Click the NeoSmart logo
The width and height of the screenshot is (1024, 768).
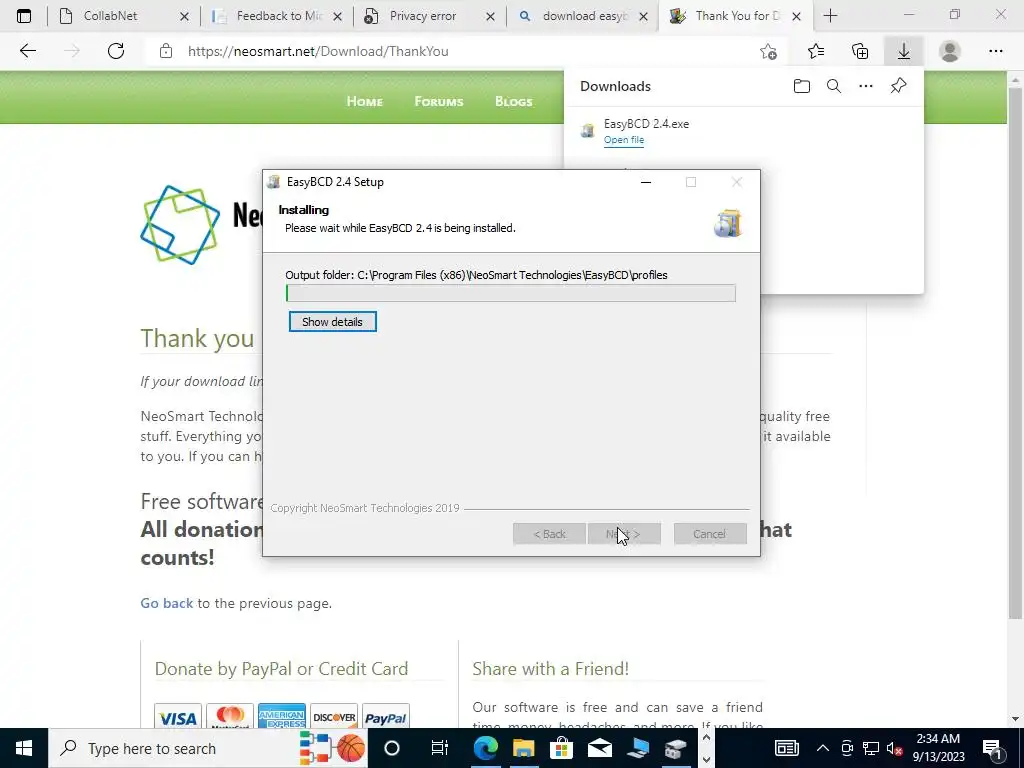(180, 225)
